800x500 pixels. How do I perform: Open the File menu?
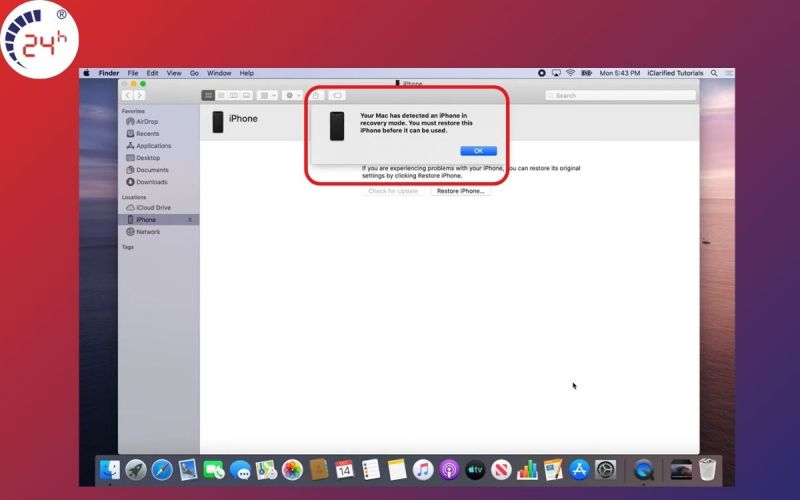(133, 73)
